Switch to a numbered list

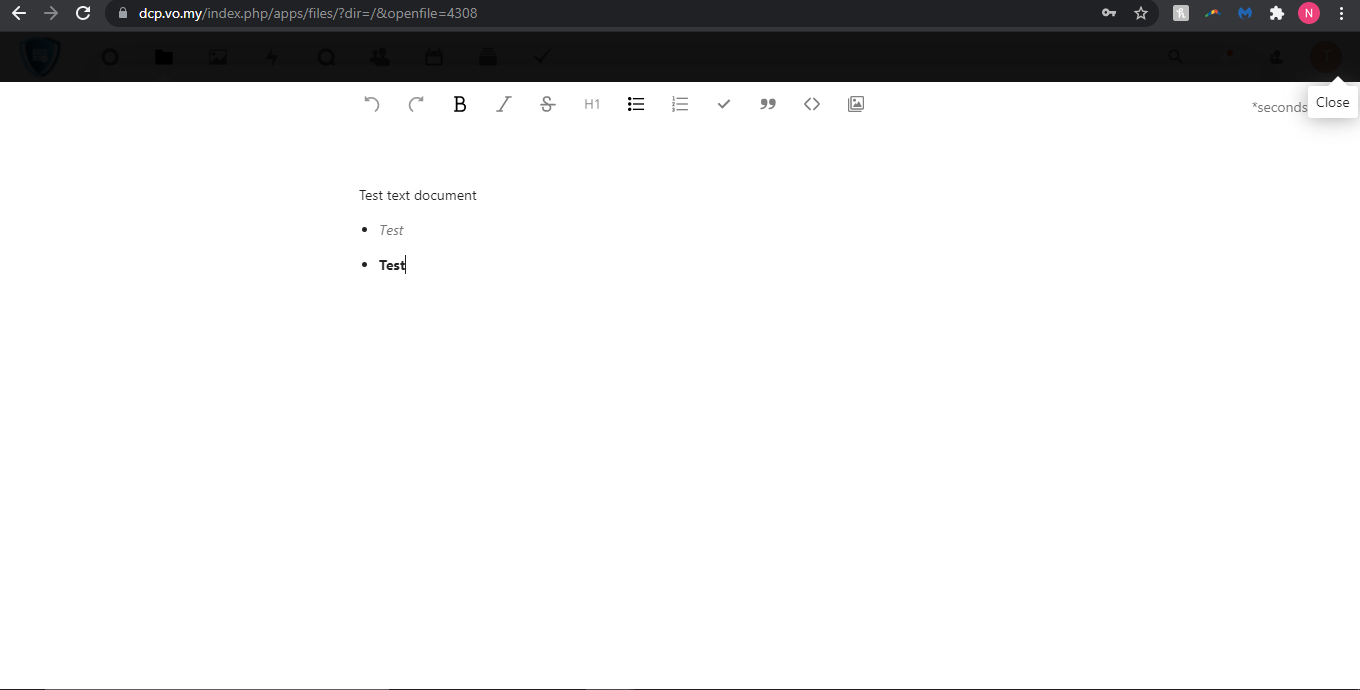tap(680, 104)
